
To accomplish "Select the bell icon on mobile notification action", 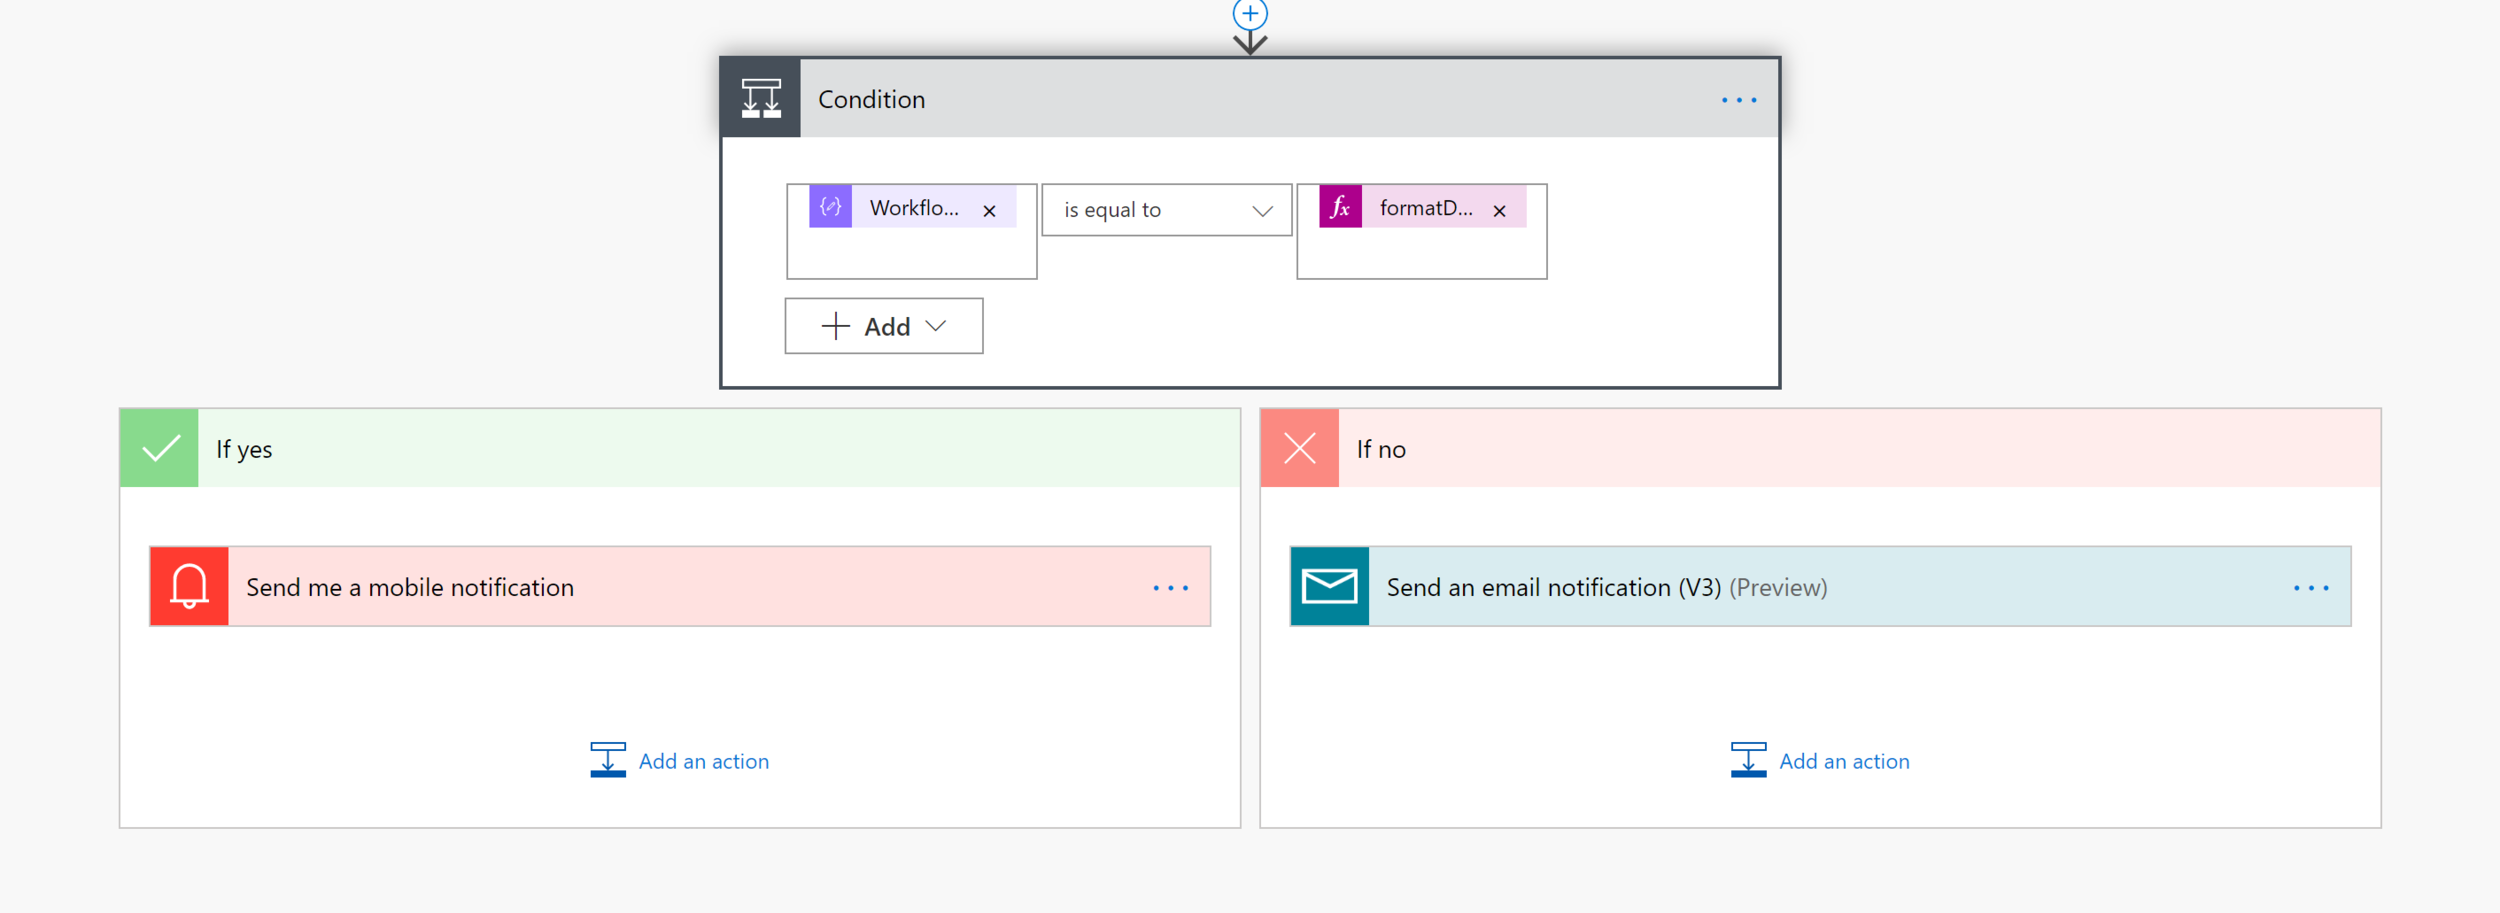I will (x=188, y=586).
